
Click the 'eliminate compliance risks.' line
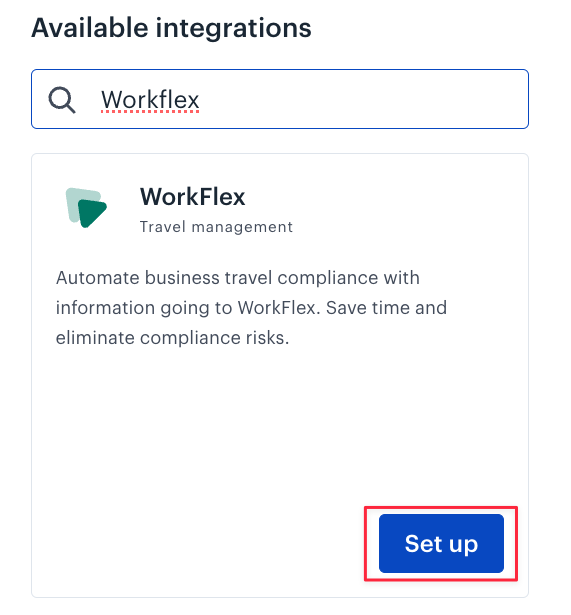point(173,338)
